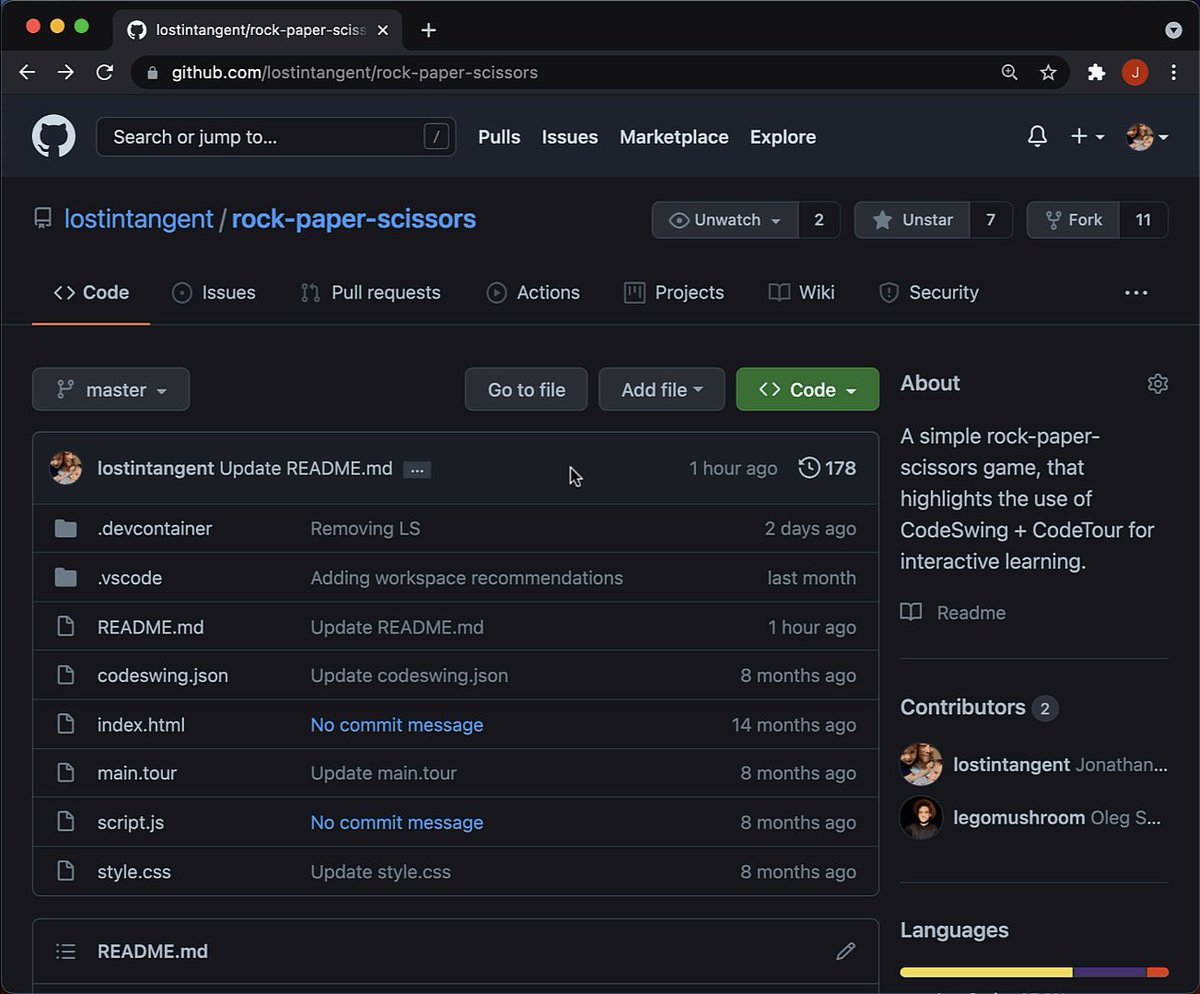Click the lostintangent avatar in commit row
Image resolution: width=1200 pixels, height=994 pixels.
tap(66, 468)
